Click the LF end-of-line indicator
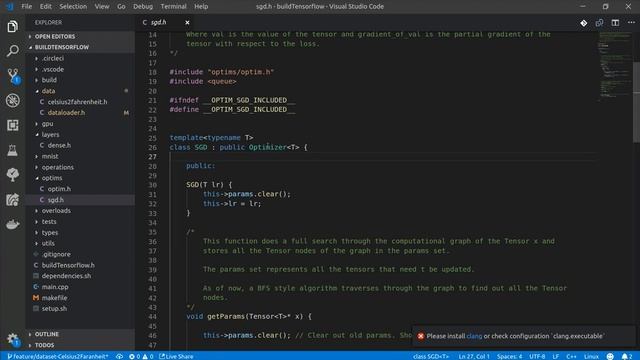Image resolution: width=640 pixels, height=360 pixels. coord(556,356)
